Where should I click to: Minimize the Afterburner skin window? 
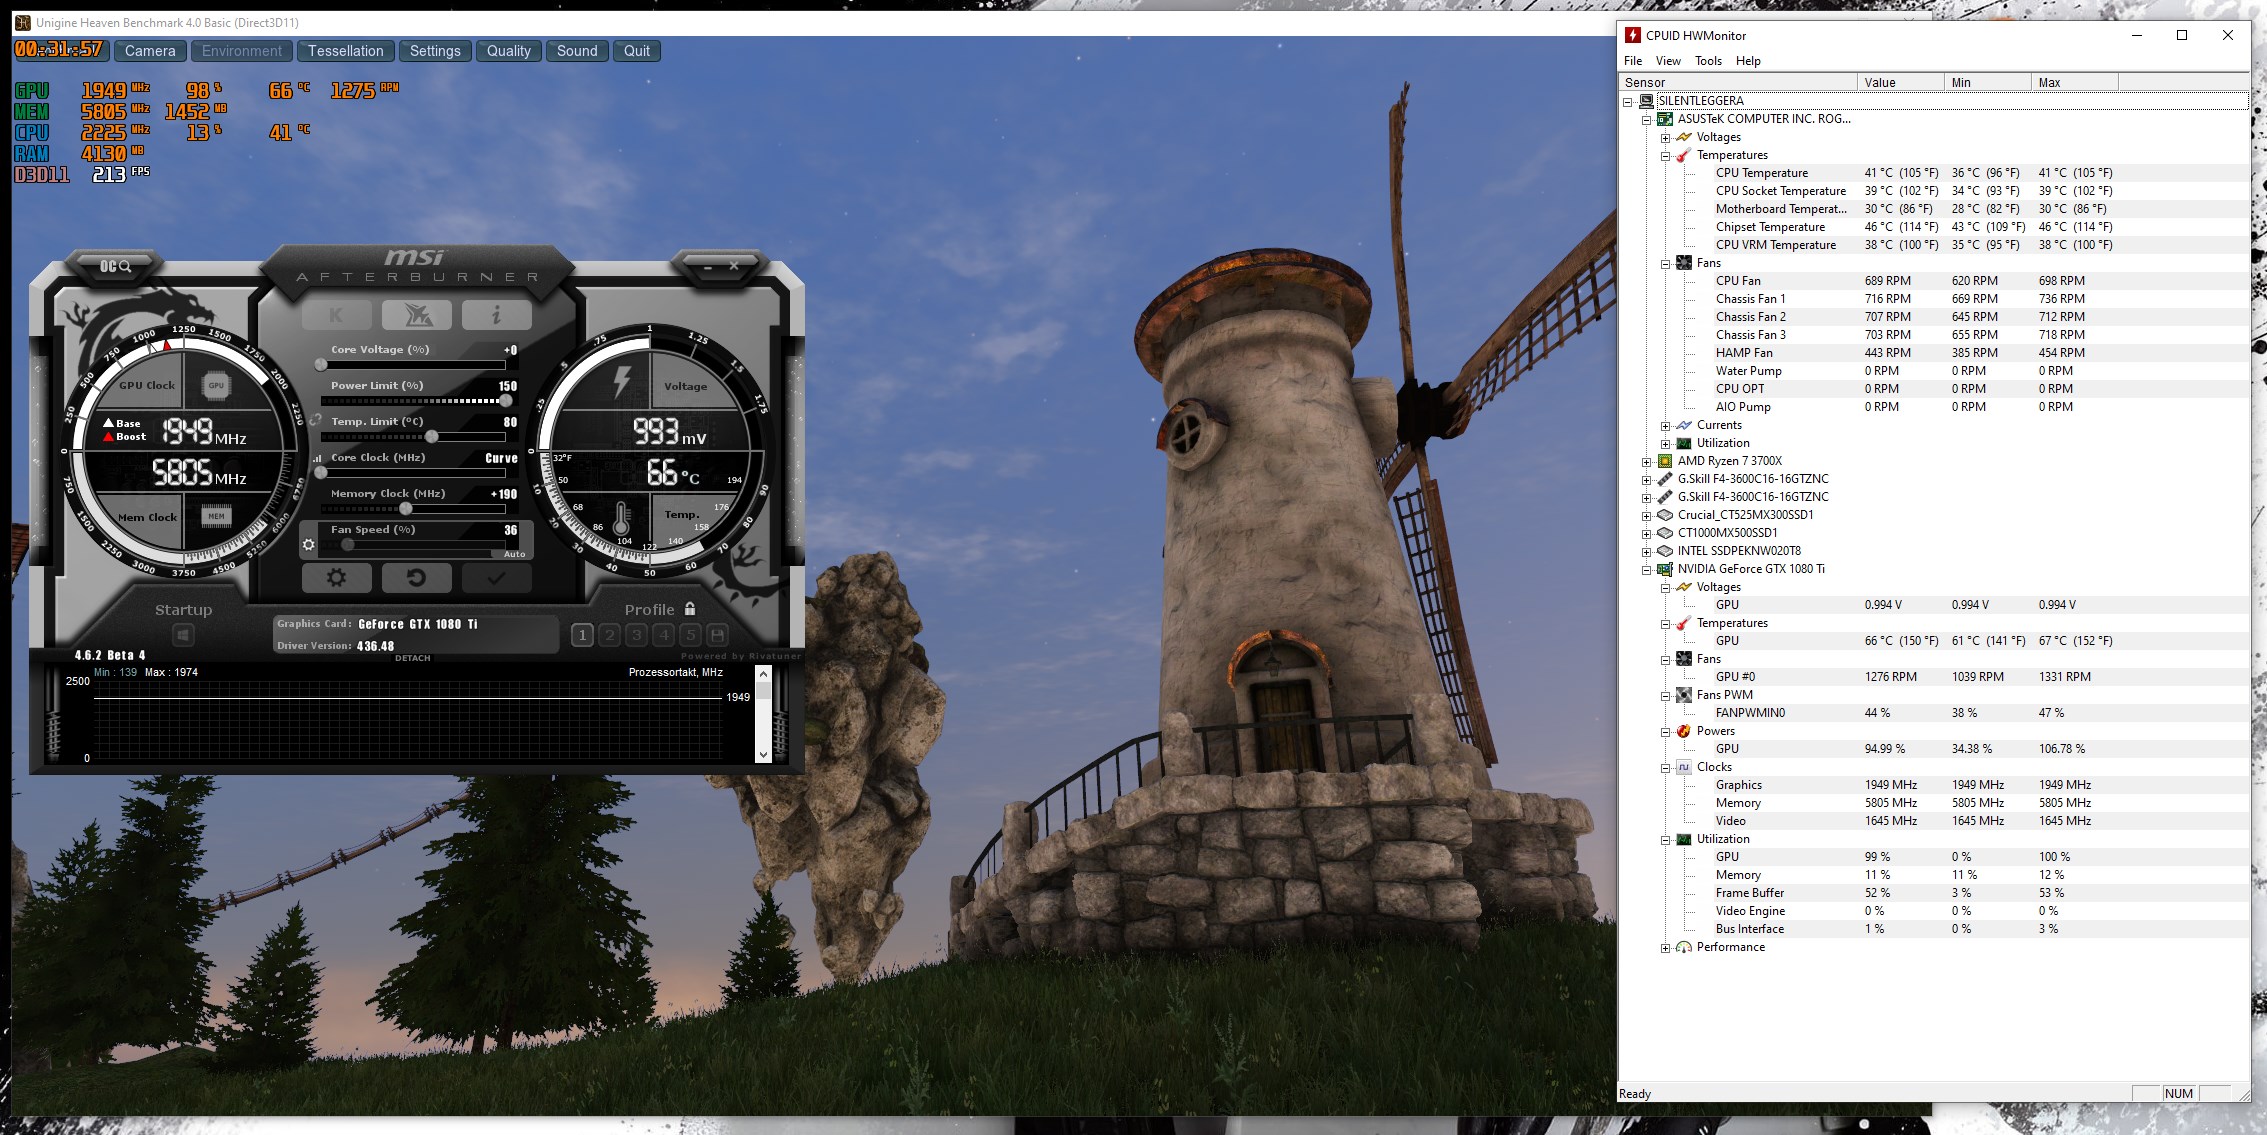(x=708, y=267)
